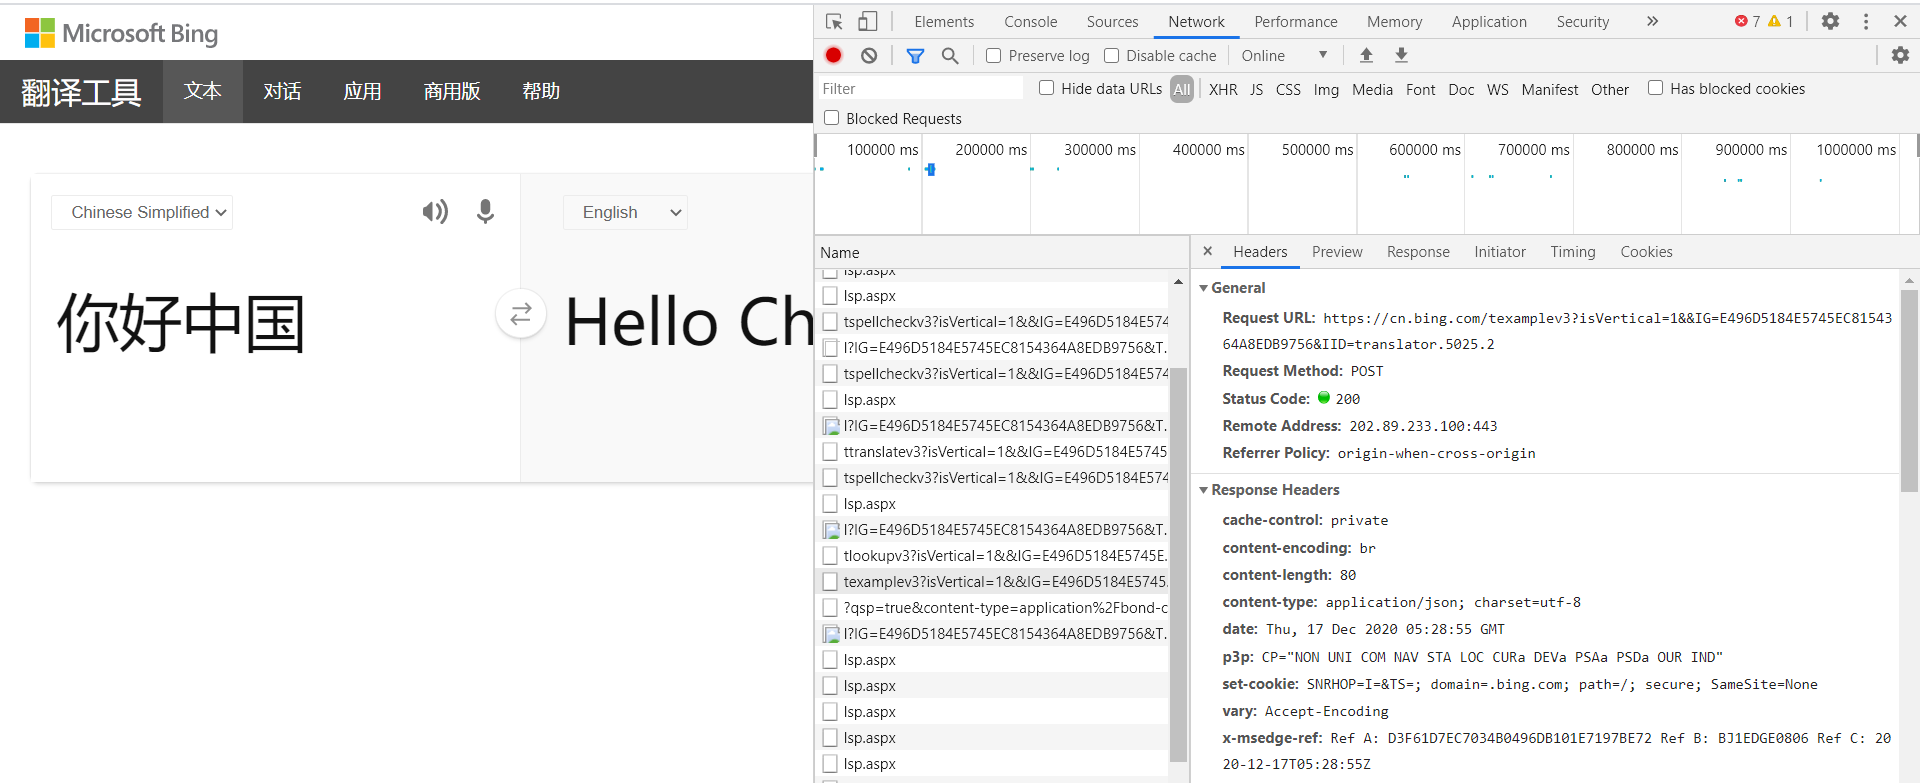
Task: Click the request list scrollbar
Action: (x=1178, y=563)
